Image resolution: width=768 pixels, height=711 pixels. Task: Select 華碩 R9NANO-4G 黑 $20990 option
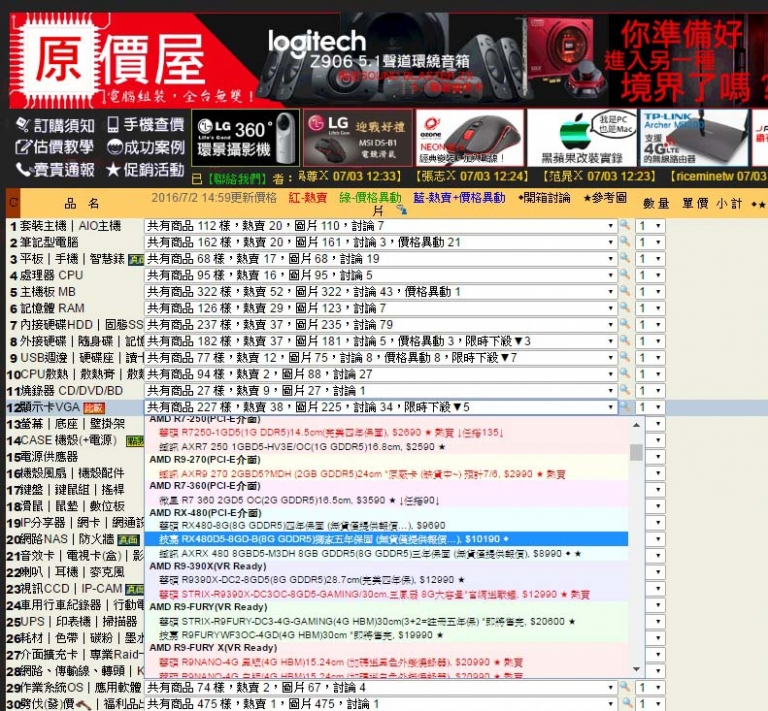click(386, 662)
